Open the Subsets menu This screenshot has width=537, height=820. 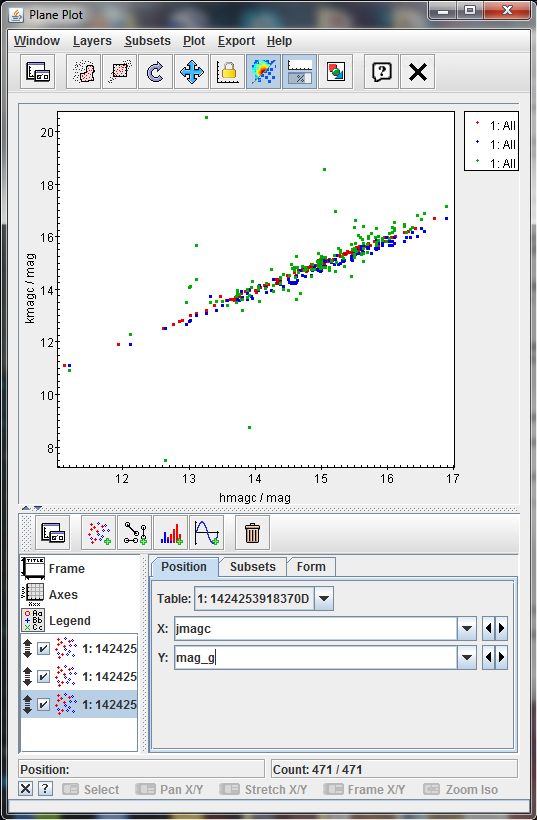tap(147, 41)
